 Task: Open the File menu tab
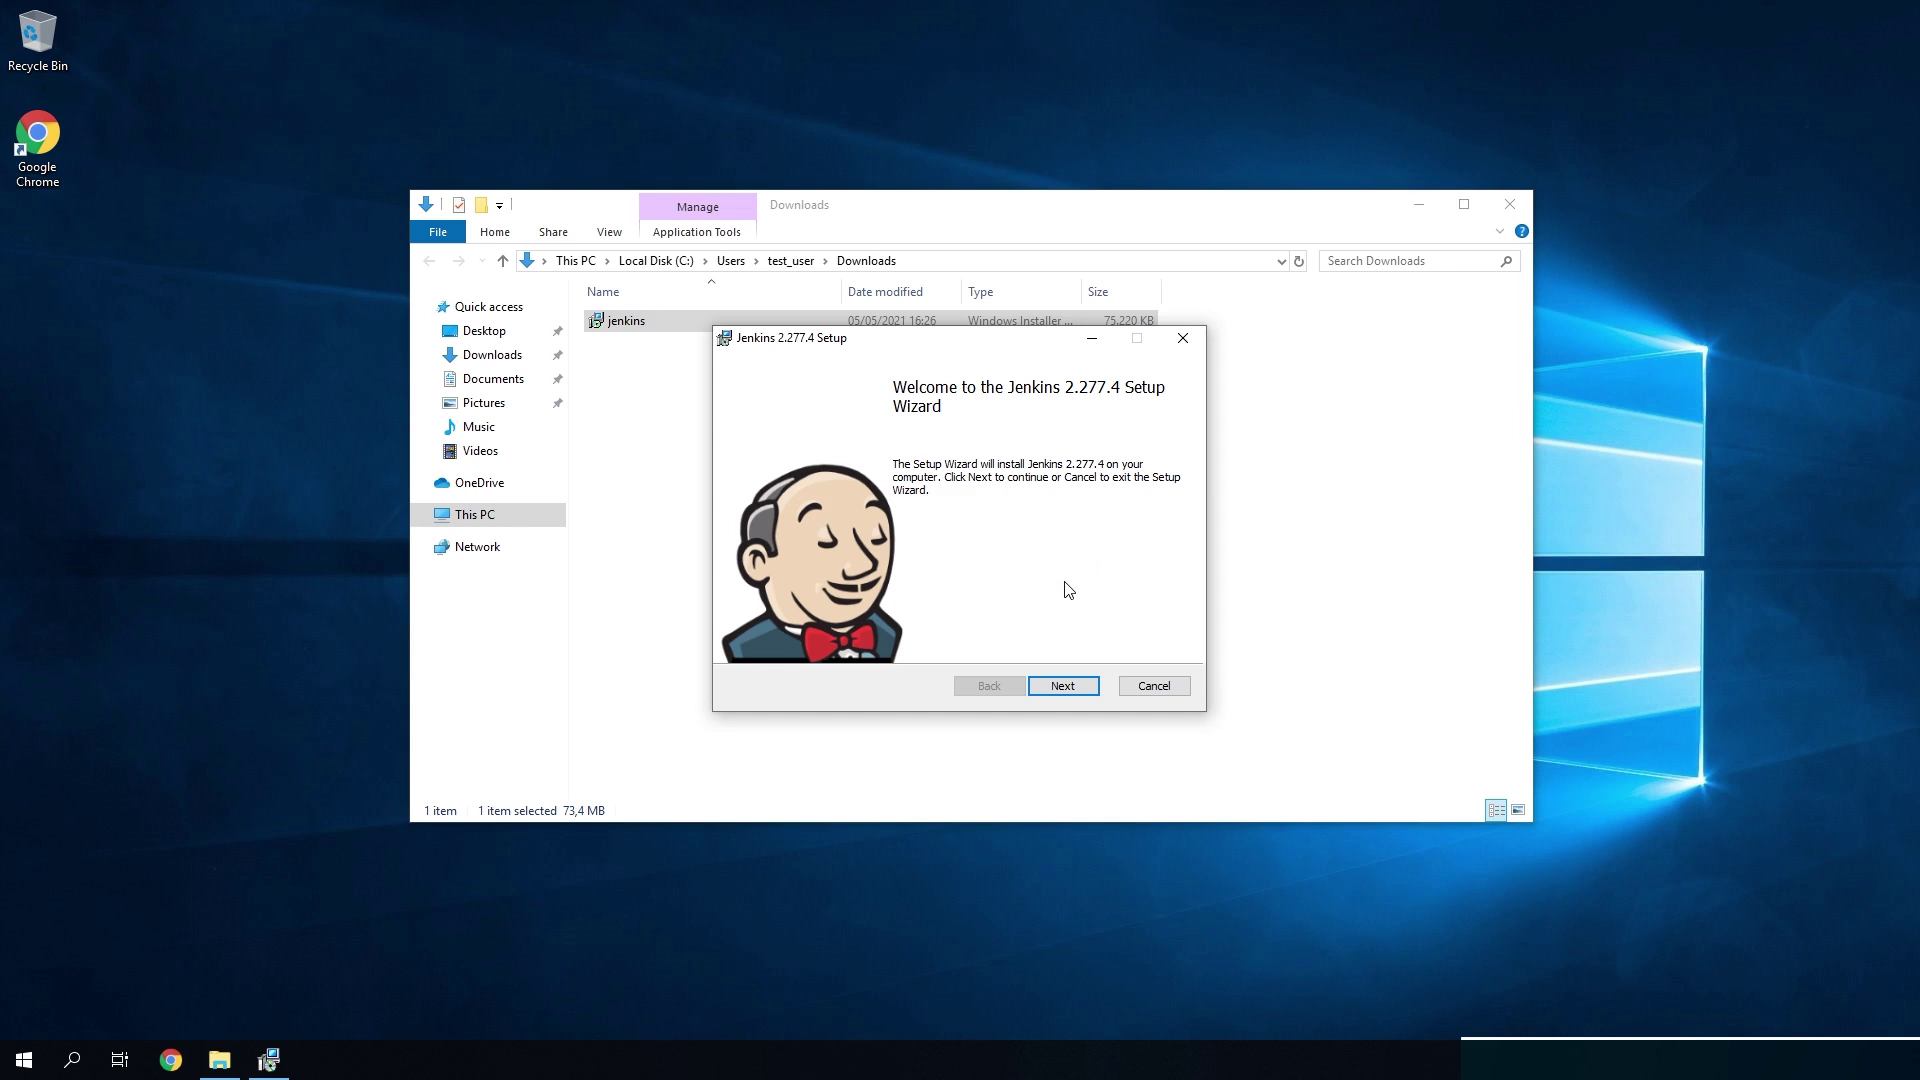tap(437, 232)
